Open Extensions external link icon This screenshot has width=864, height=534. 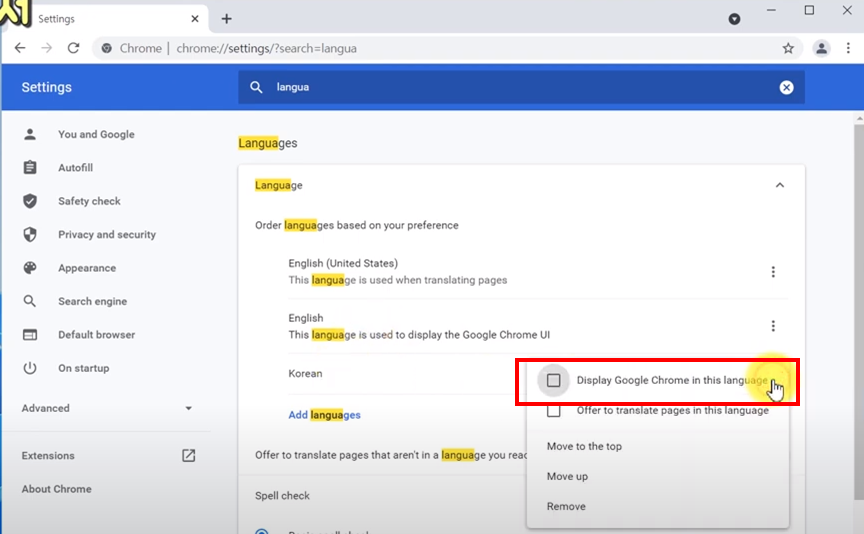188,455
